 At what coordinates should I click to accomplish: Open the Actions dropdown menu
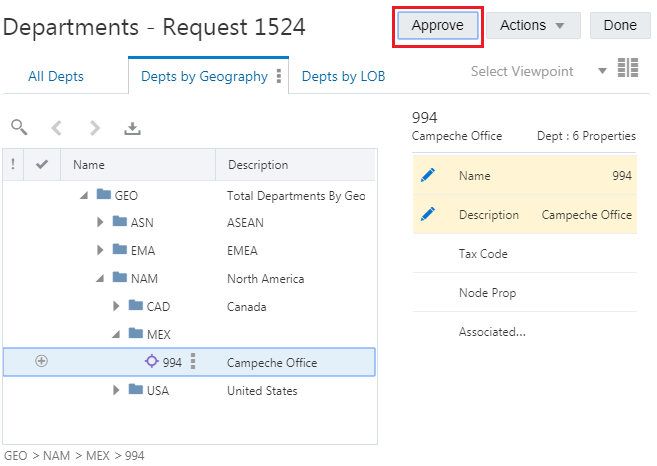point(533,26)
